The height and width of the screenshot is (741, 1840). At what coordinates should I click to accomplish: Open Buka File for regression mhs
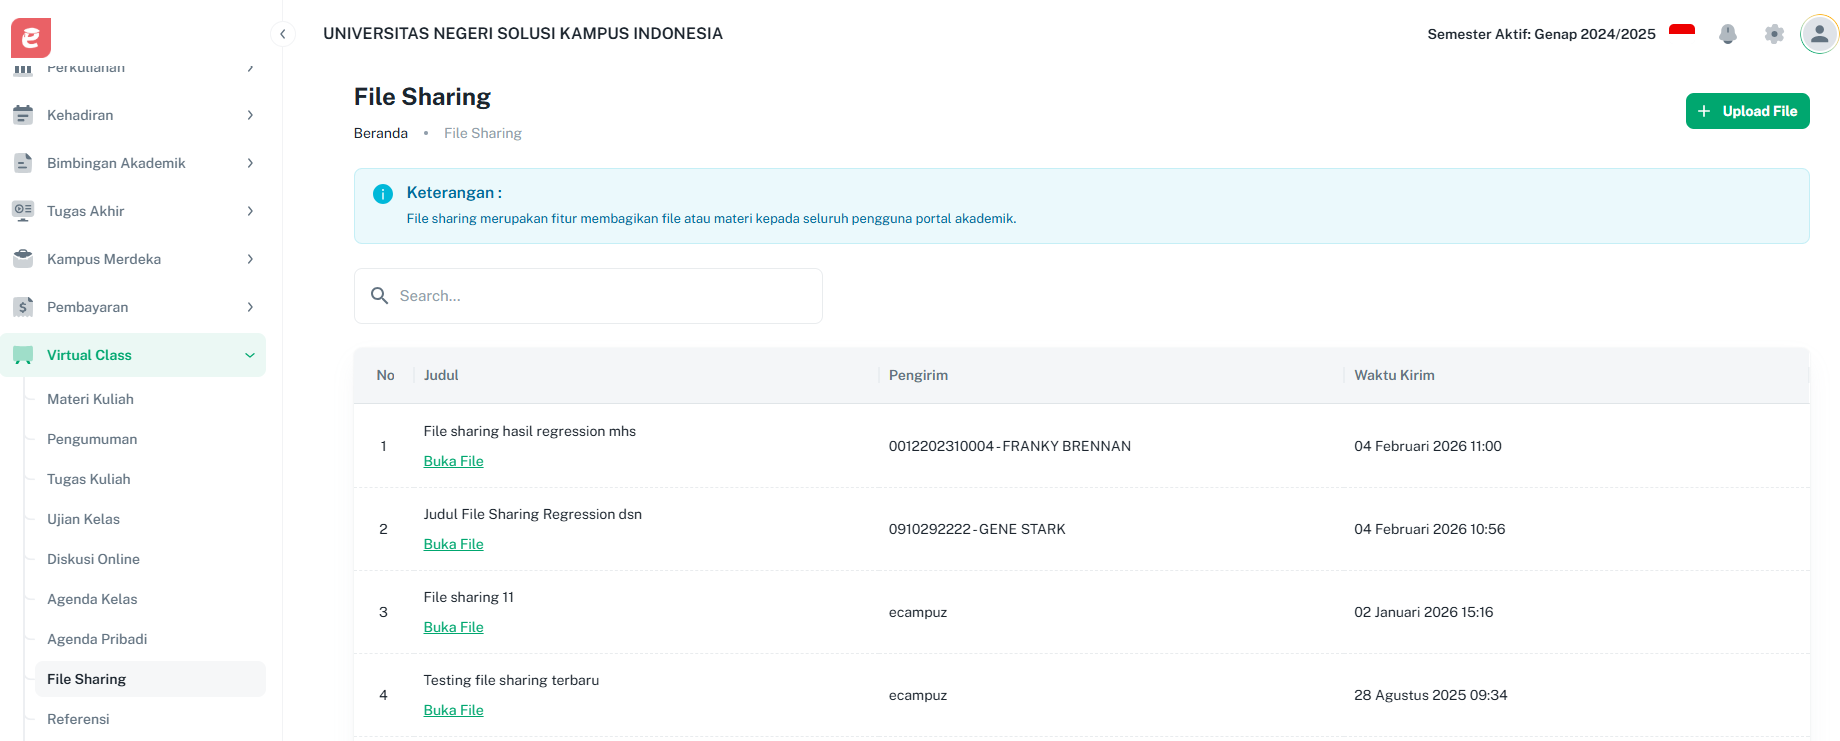453,461
